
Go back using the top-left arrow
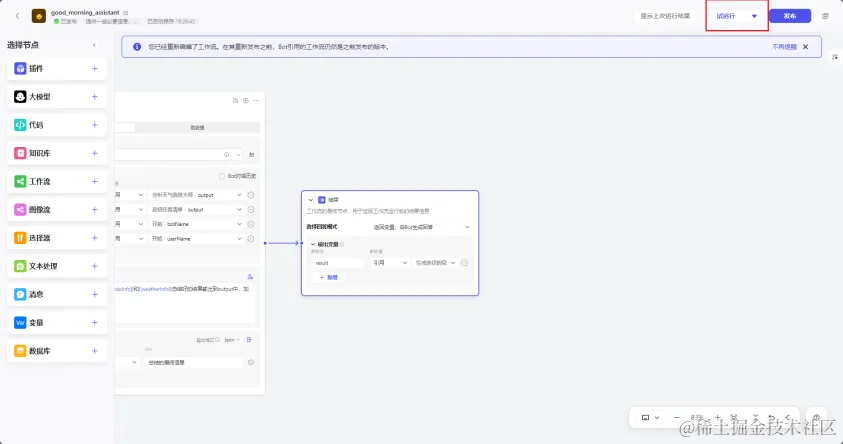coord(18,16)
